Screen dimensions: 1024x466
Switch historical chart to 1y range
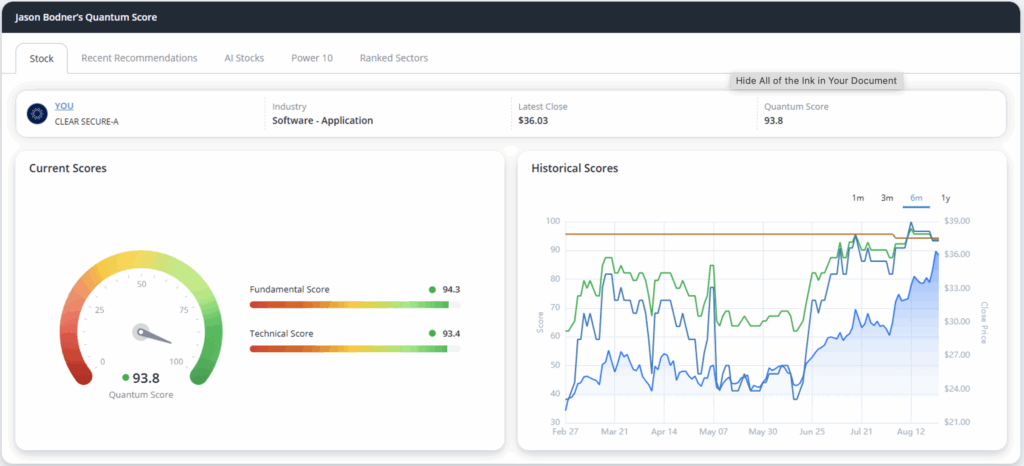[x=946, y=198]
